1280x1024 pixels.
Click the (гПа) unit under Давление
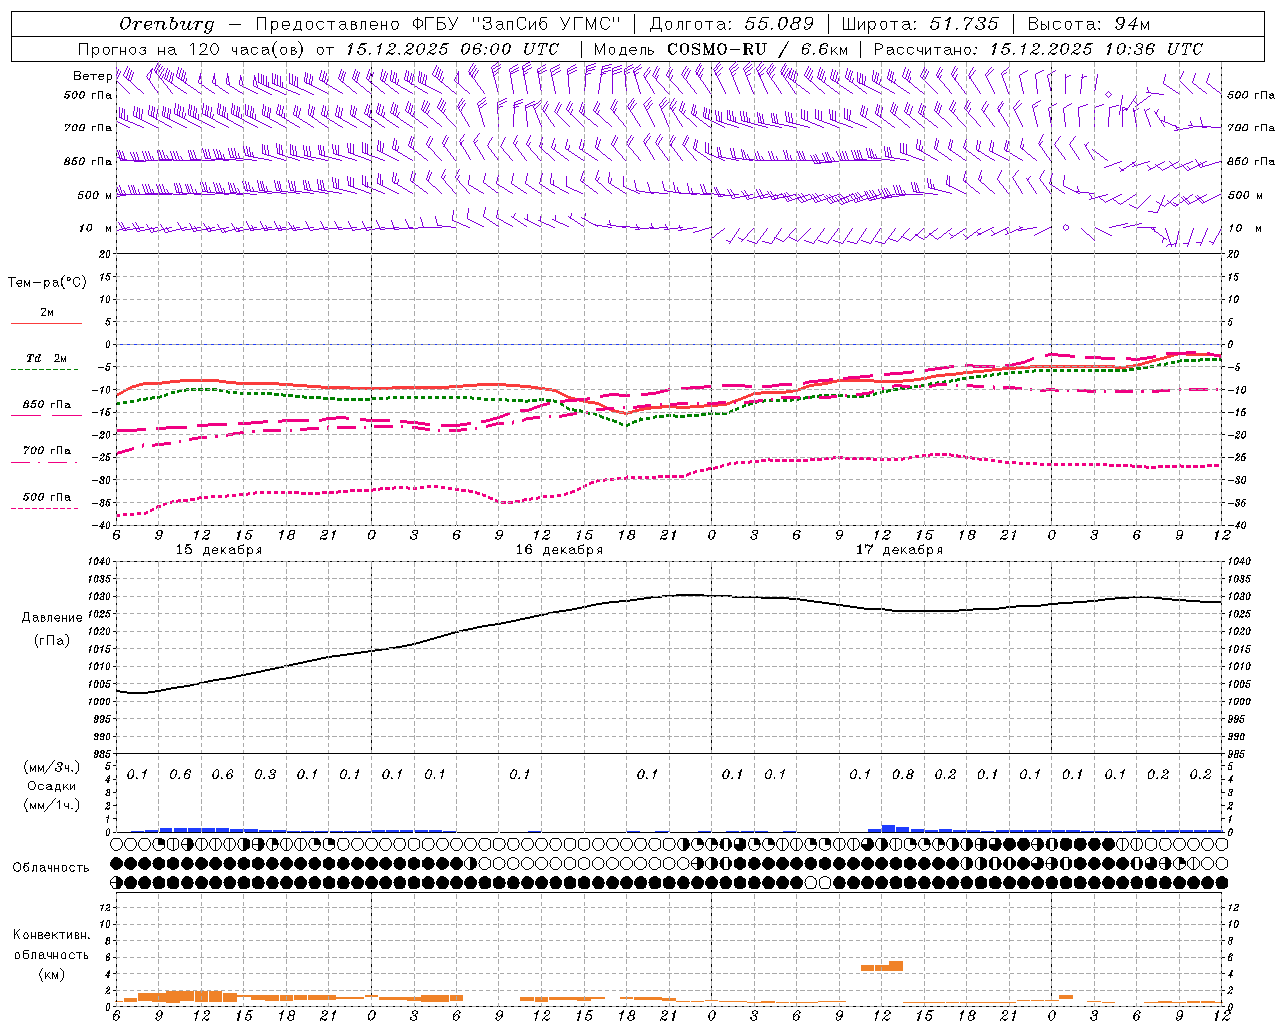point(51,641)
